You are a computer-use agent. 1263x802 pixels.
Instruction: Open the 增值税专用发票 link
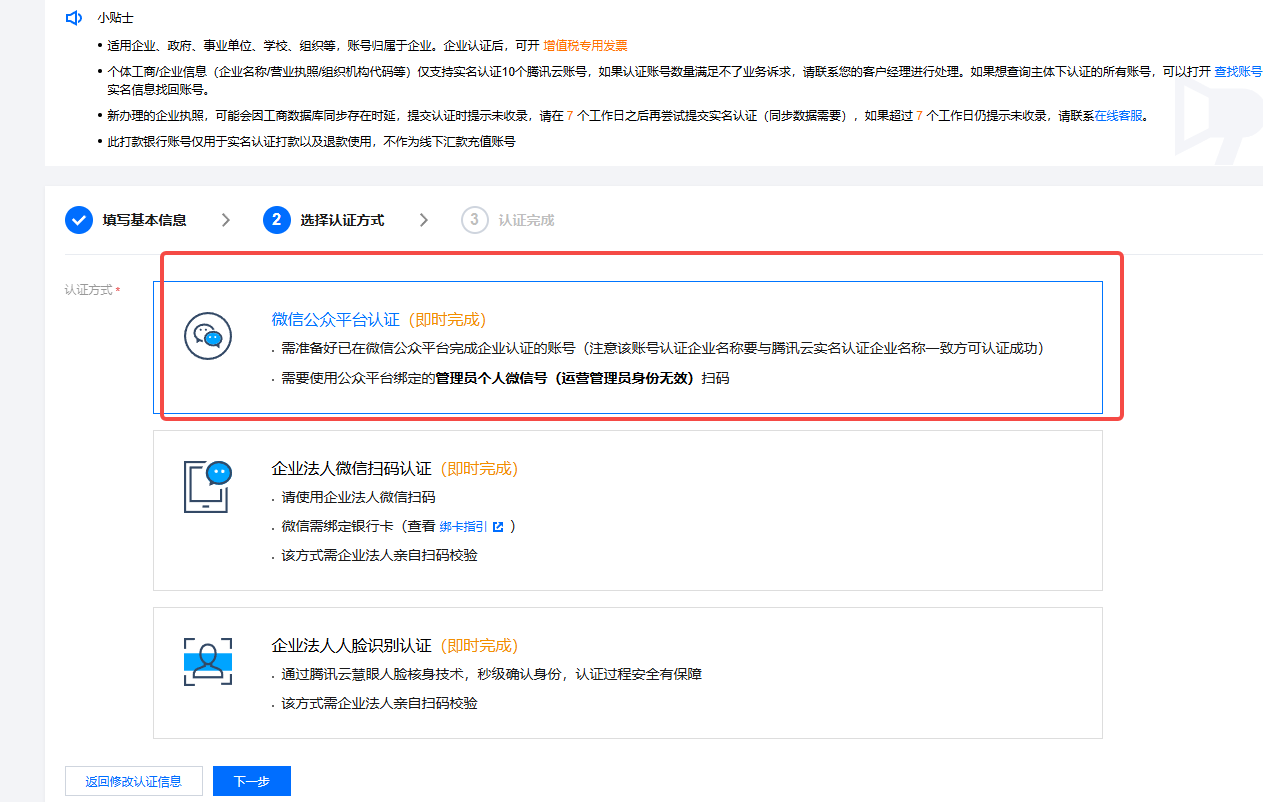[585, 46]
